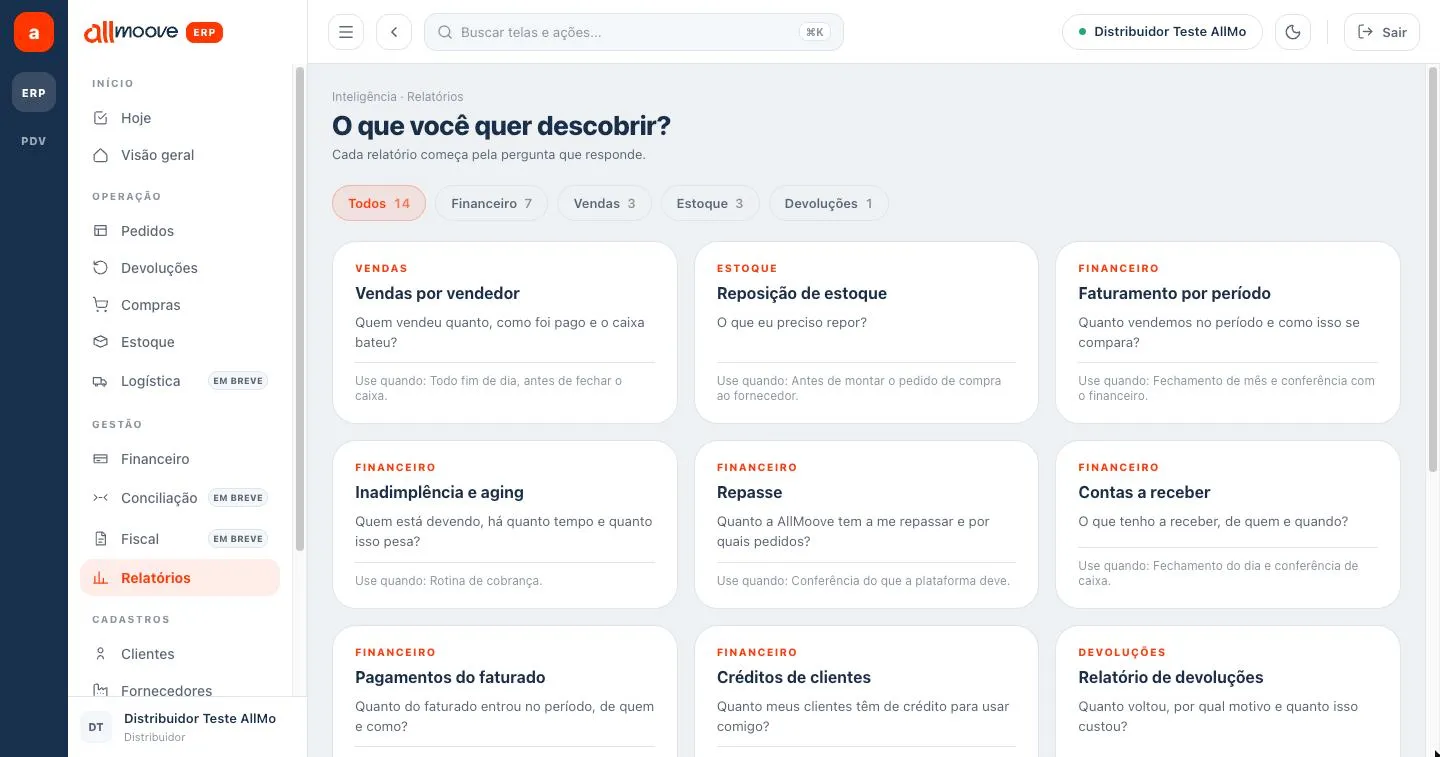1440x757 pixels.
Task: Open Pedidos in the sidebar
Action: coord(180,231)
